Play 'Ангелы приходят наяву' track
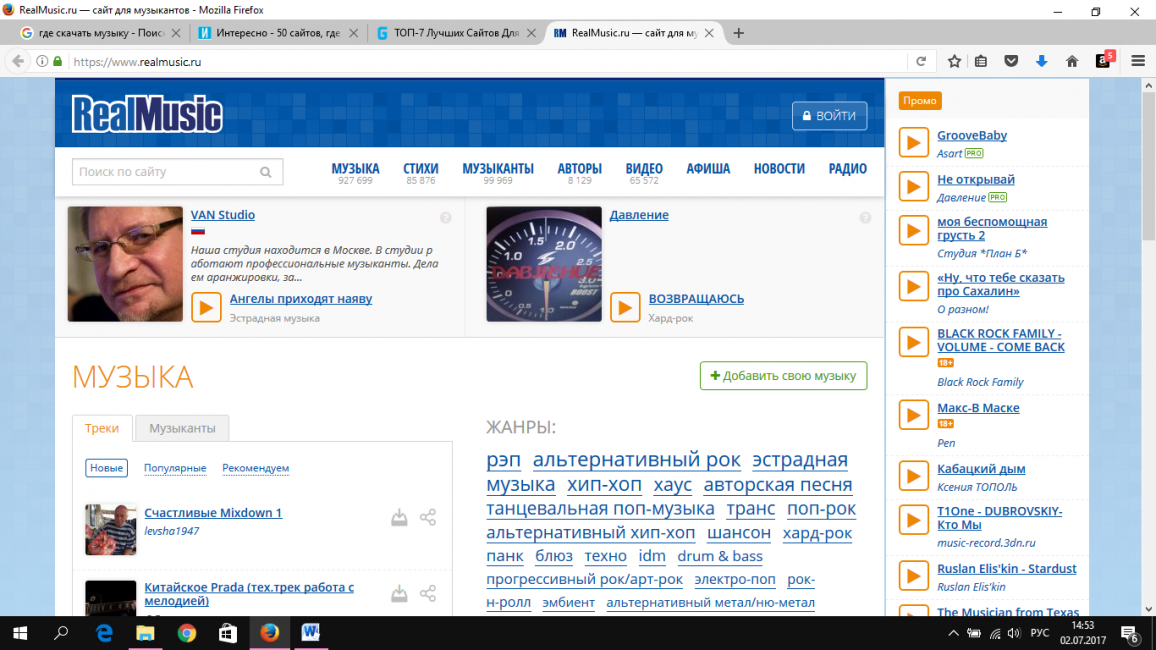Screen dimensions: 1156x650 (206, 307)
